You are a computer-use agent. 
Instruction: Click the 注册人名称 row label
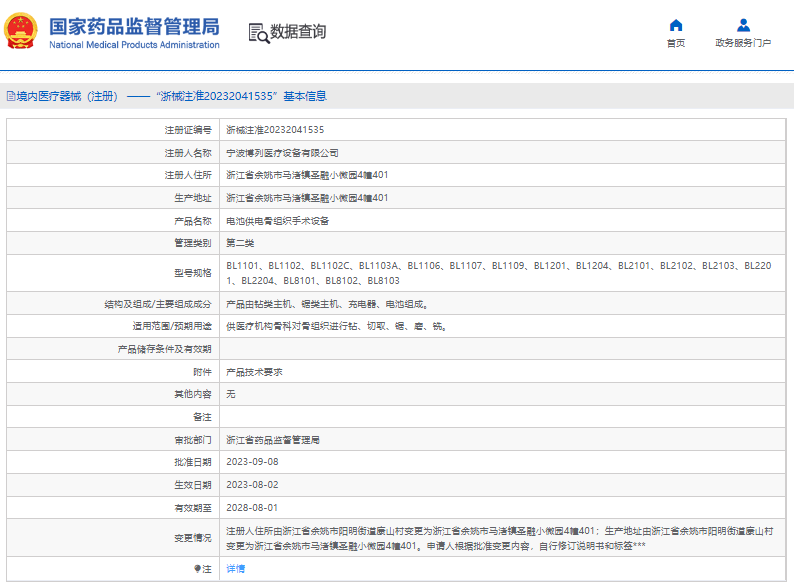click(x=188, y=153)
